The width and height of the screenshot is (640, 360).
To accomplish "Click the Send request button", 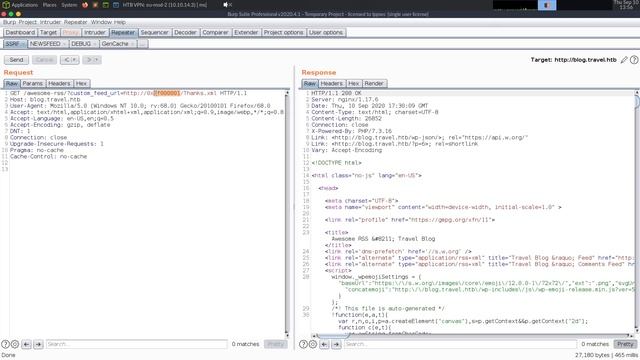I will tap(16, 60).
